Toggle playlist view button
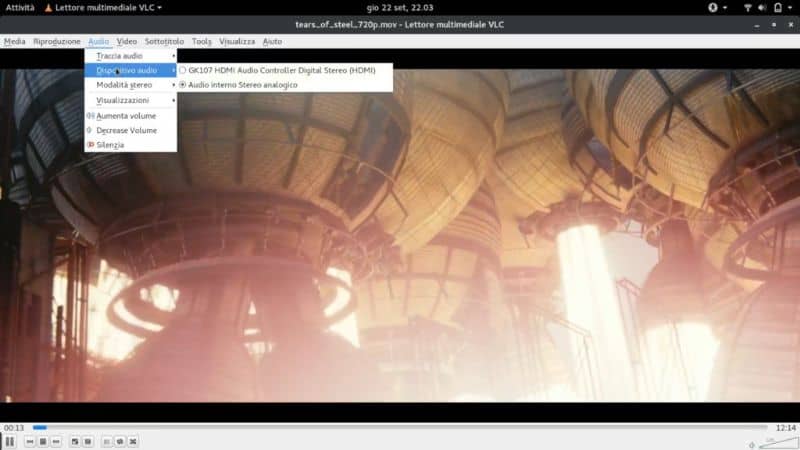 [107, 441]
